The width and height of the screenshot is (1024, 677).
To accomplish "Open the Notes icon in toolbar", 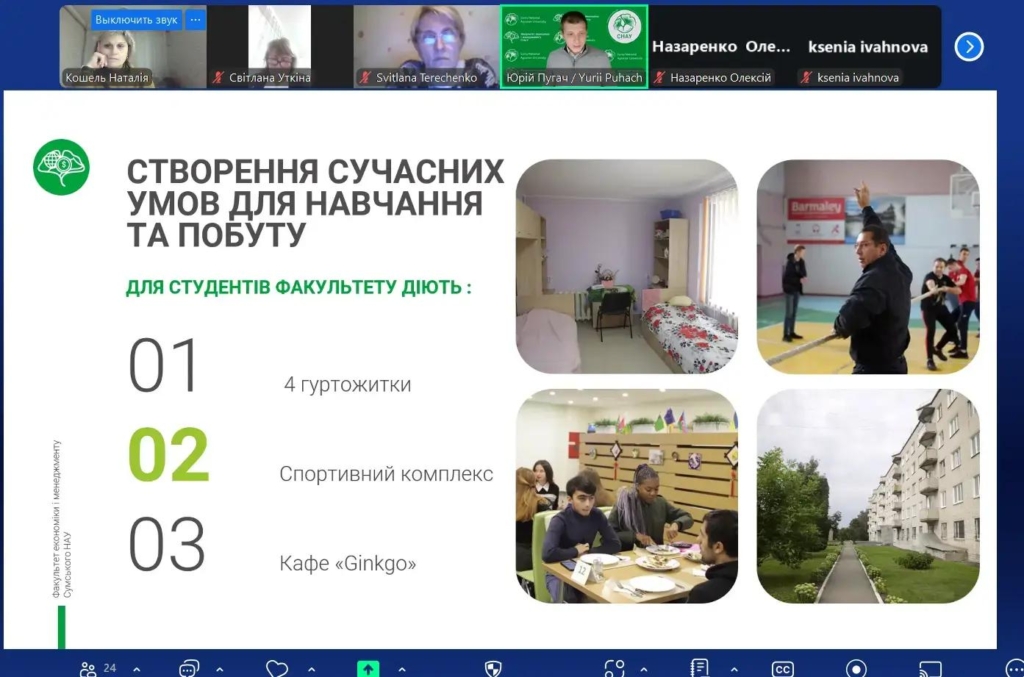I will (x=699, y=668).
